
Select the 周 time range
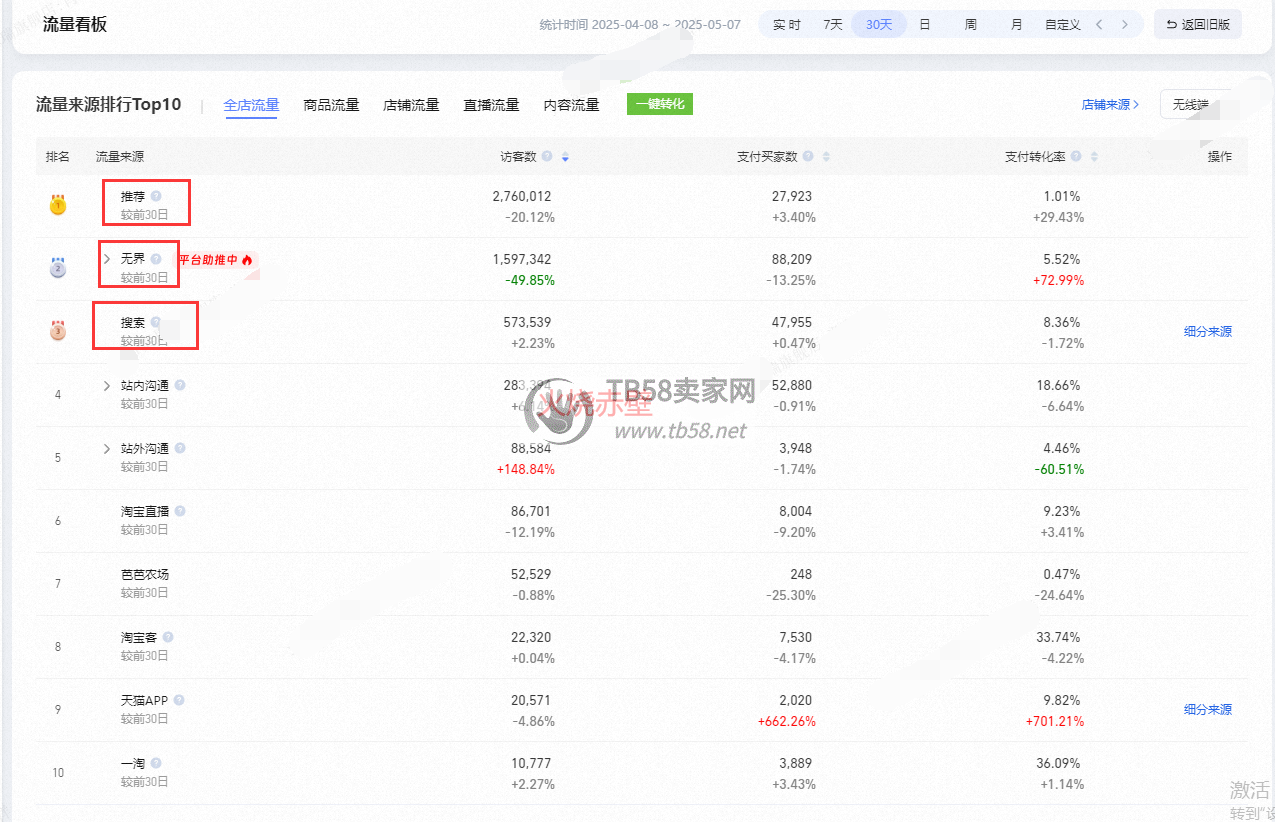971,24
